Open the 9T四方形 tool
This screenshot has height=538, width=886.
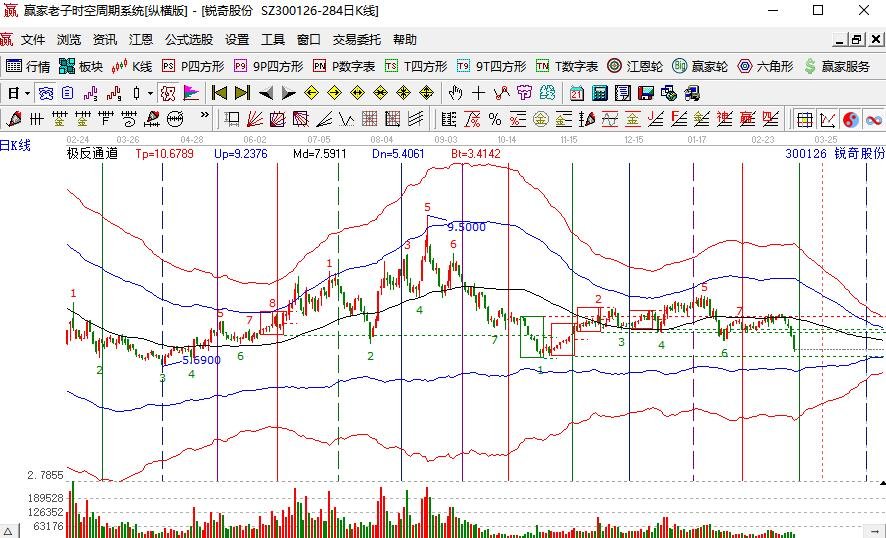(491, 67)
